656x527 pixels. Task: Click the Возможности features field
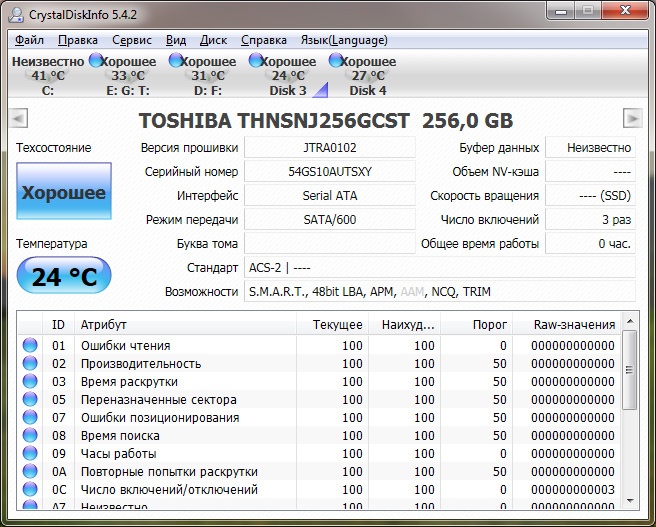click(x=440, y=292)
